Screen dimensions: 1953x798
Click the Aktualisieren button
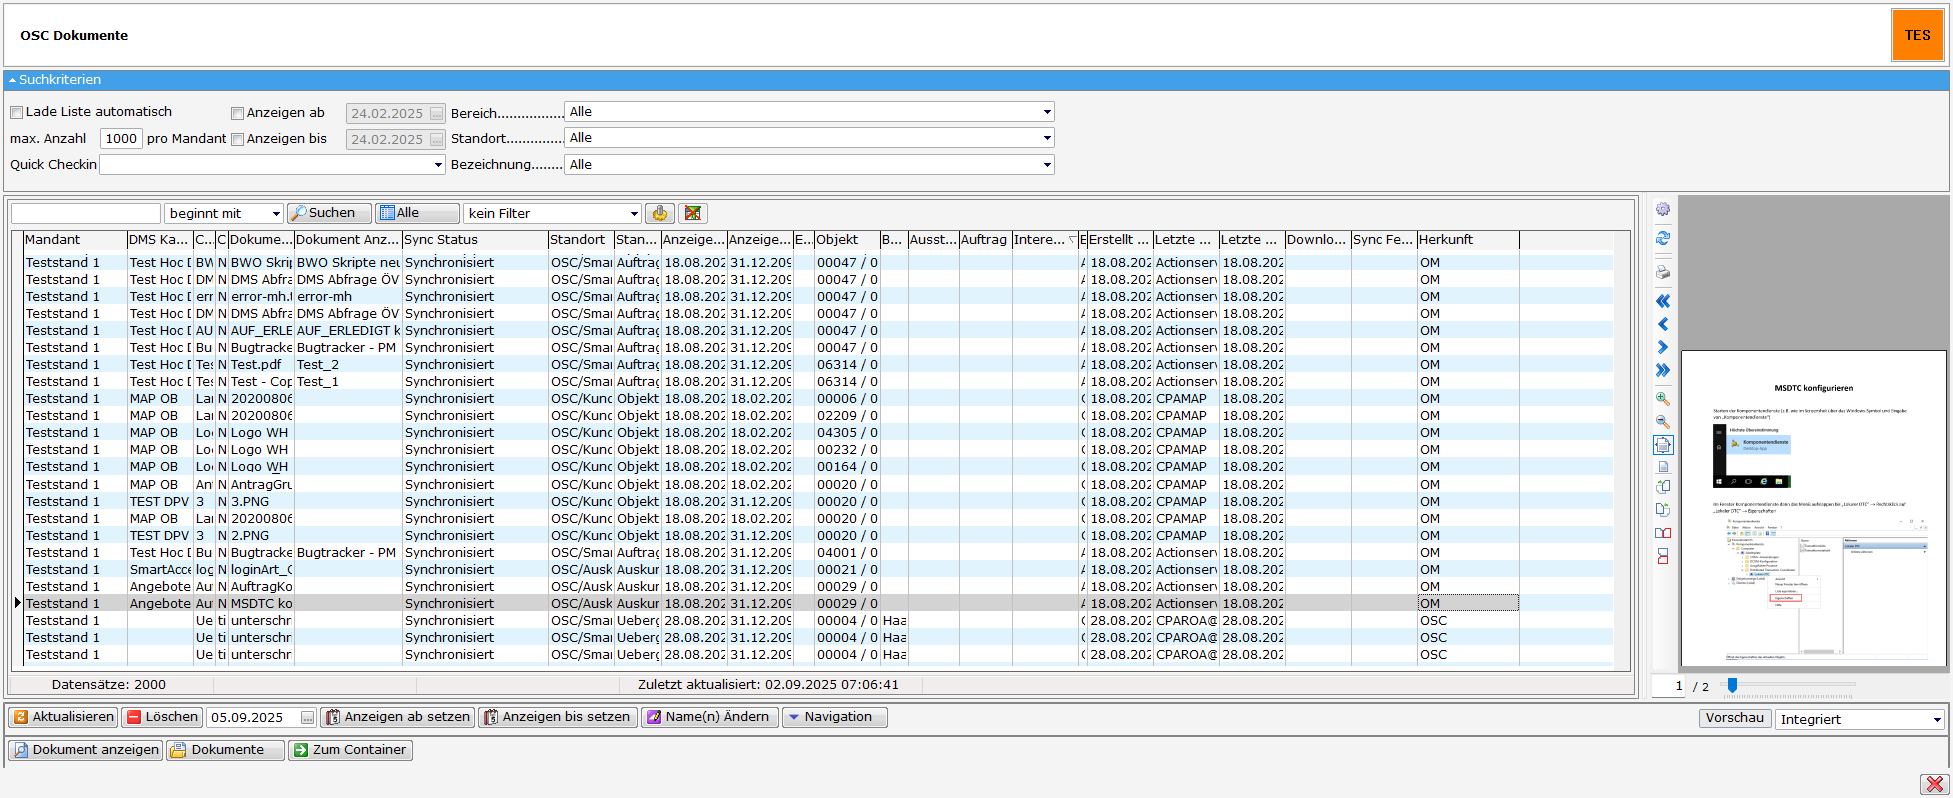pyautogui.click(x=64, y=717)
